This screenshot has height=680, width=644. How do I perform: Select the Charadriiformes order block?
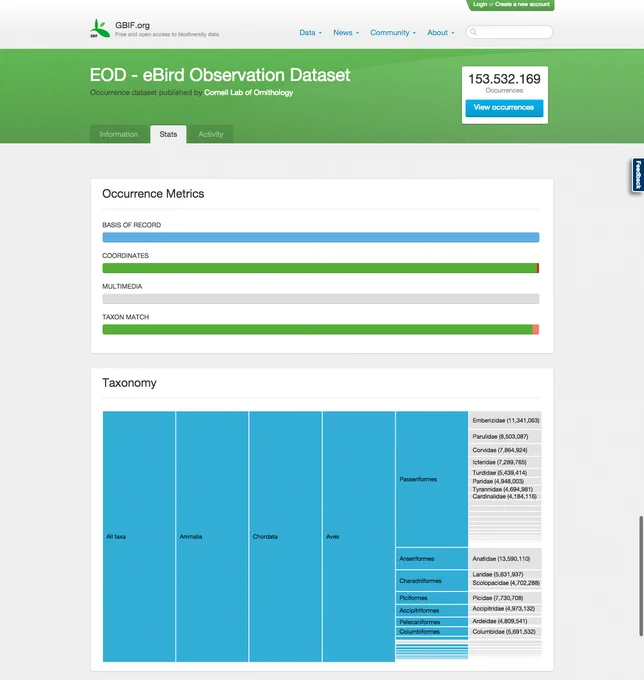pyautogui.click(x=432, y=581)
